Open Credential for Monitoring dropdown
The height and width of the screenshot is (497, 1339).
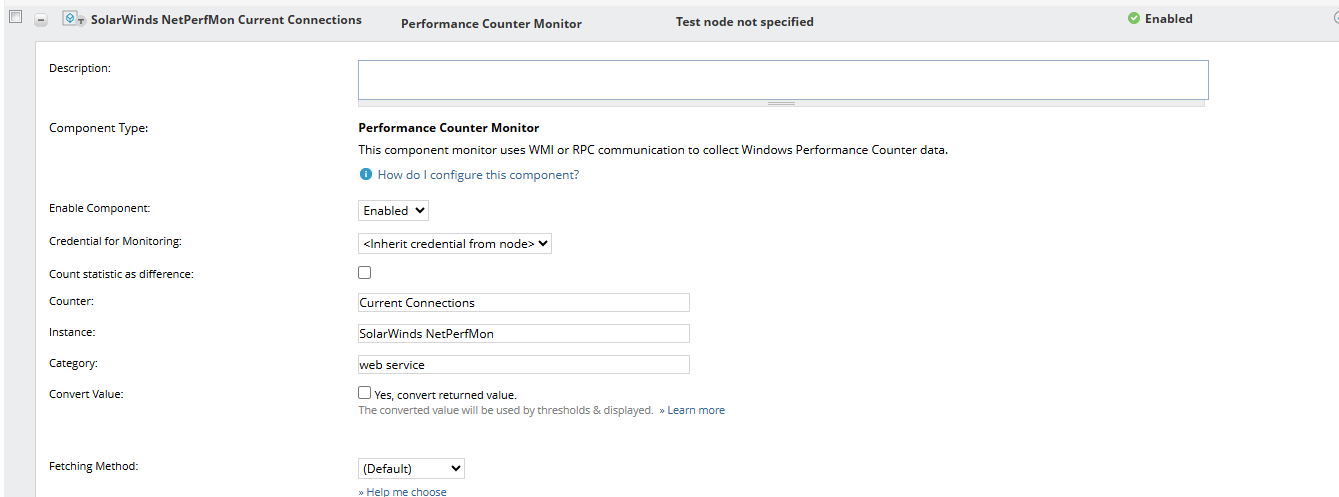[x=454, y=242]
